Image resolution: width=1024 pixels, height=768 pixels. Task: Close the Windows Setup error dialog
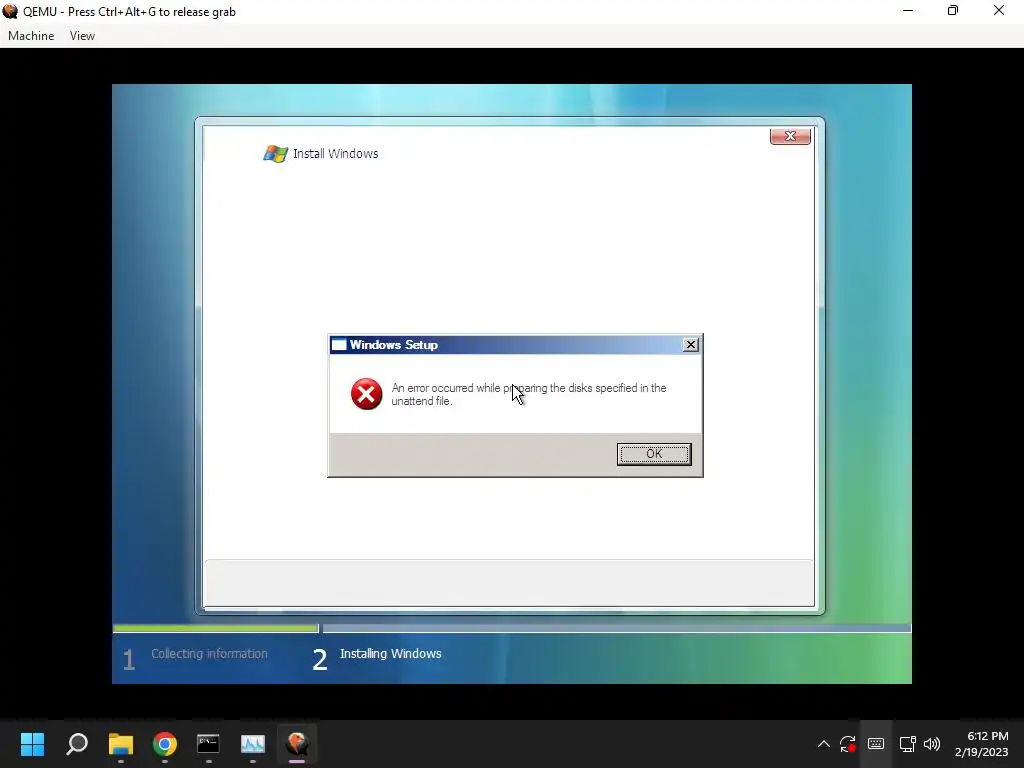[x=690, y=345]
